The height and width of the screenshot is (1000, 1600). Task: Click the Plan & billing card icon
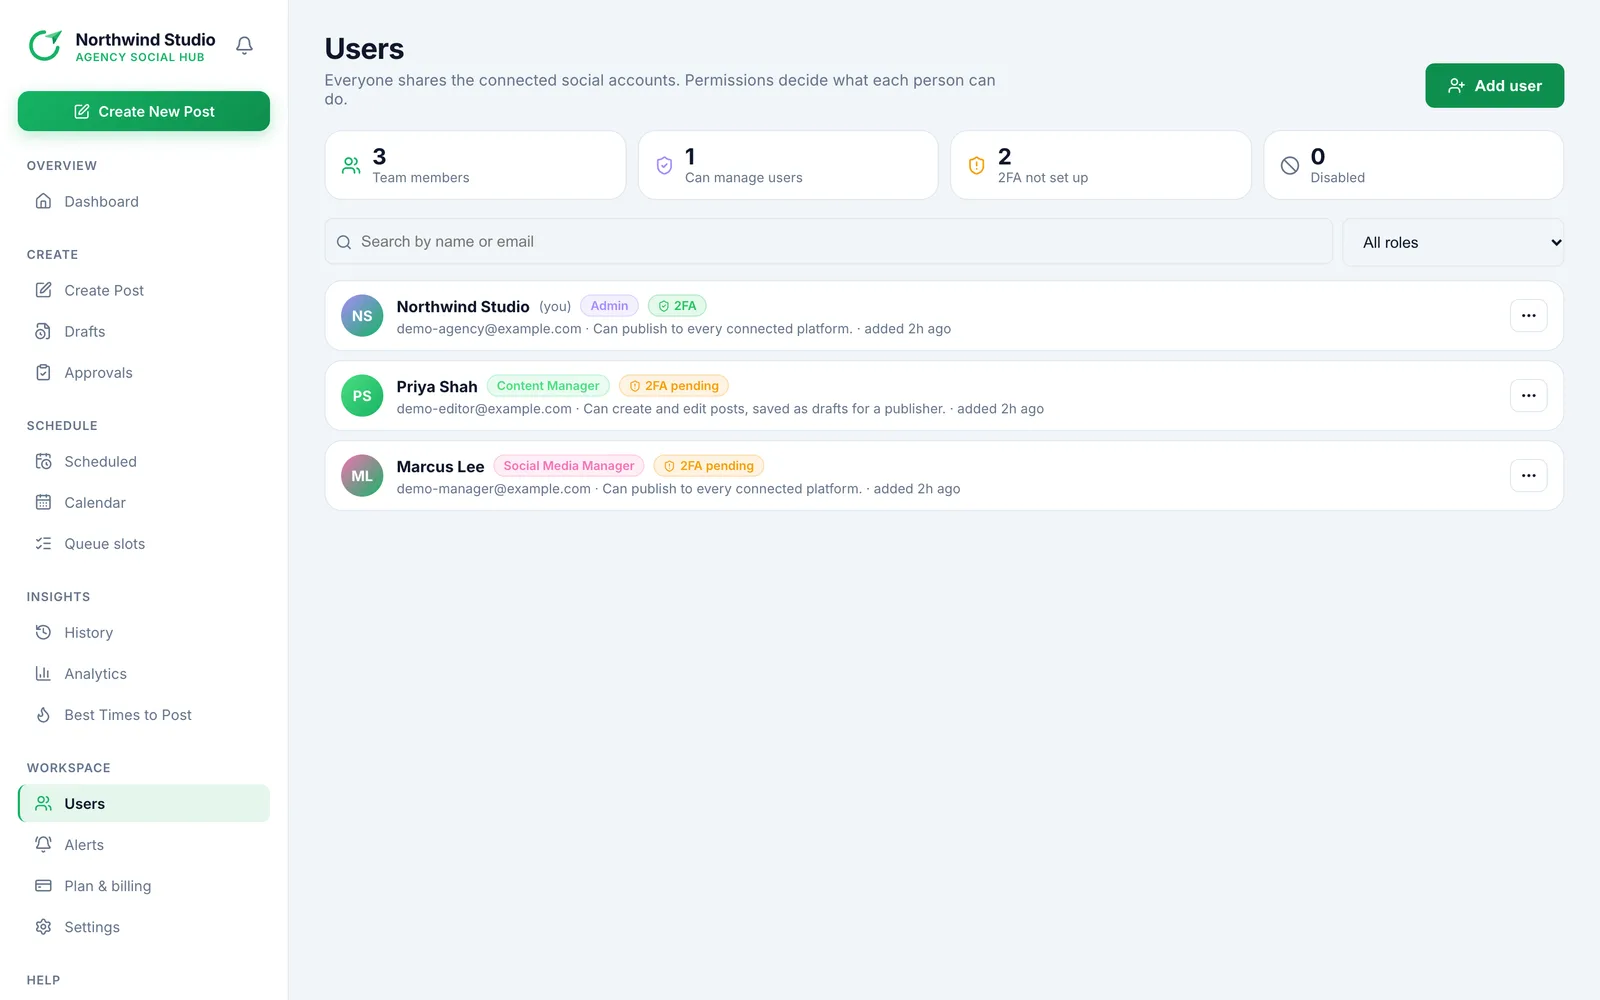(43, 885)
